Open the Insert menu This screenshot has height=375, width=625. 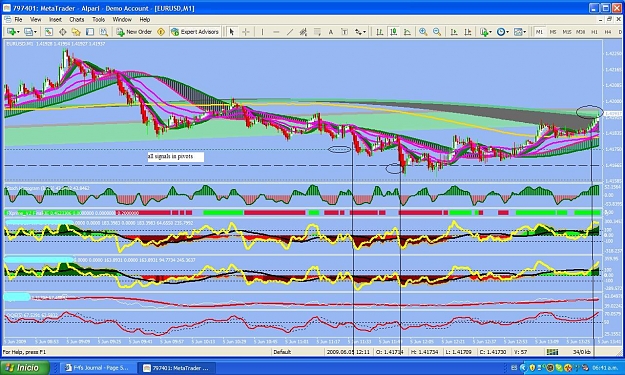(x=55, y=19)
